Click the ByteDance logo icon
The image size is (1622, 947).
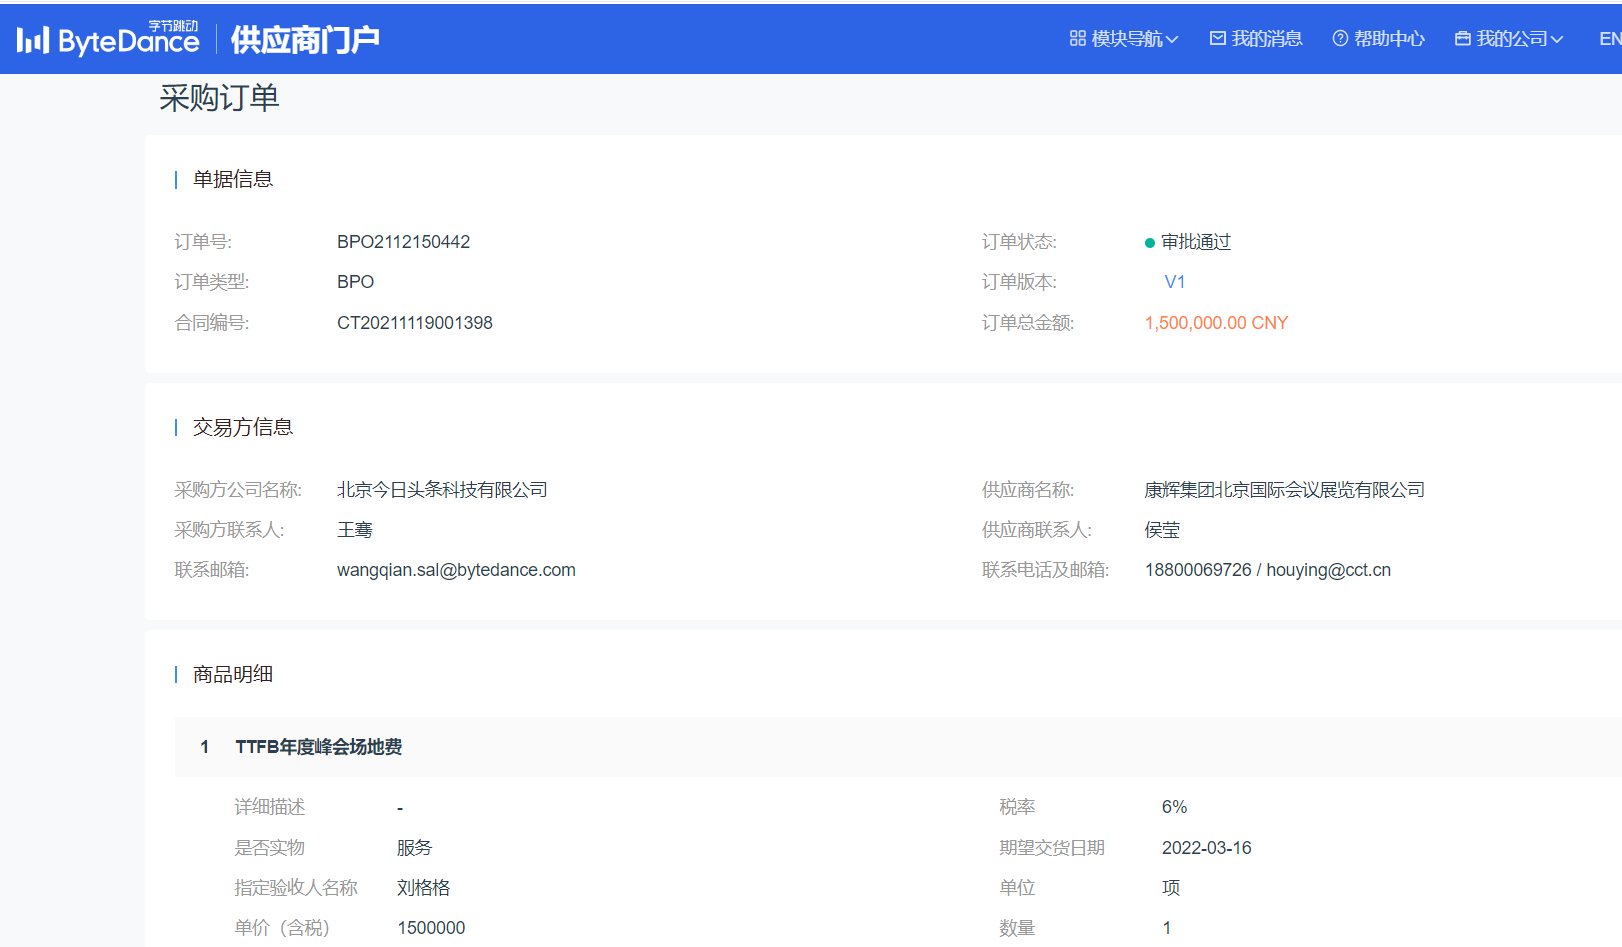click(33, 40)
